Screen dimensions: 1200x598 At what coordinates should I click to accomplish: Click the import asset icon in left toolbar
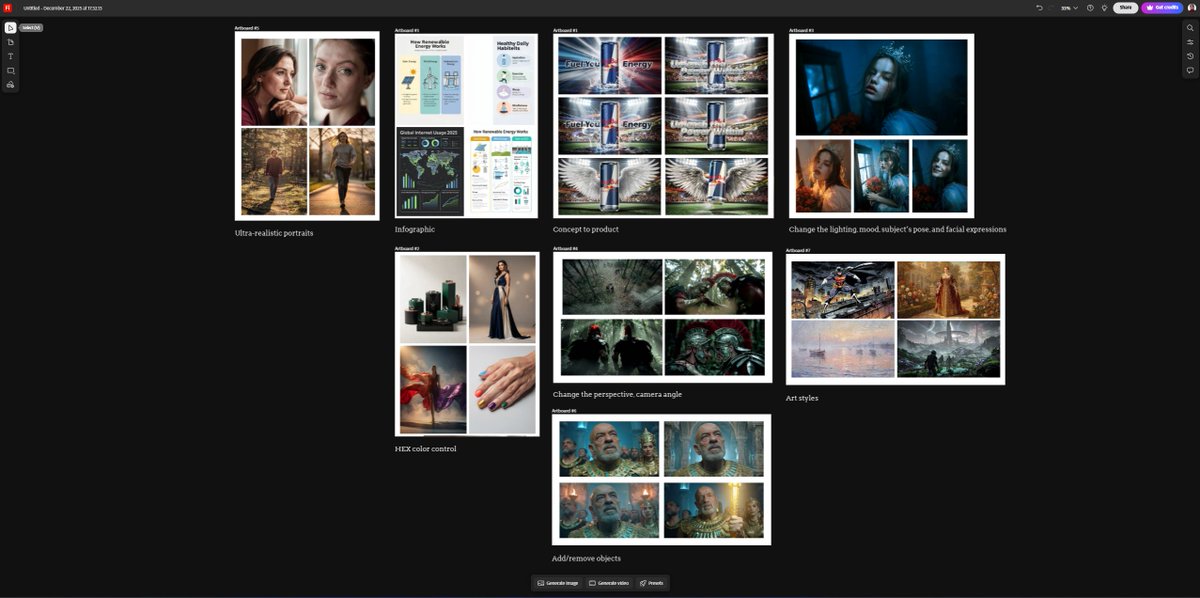click(10, 84)
